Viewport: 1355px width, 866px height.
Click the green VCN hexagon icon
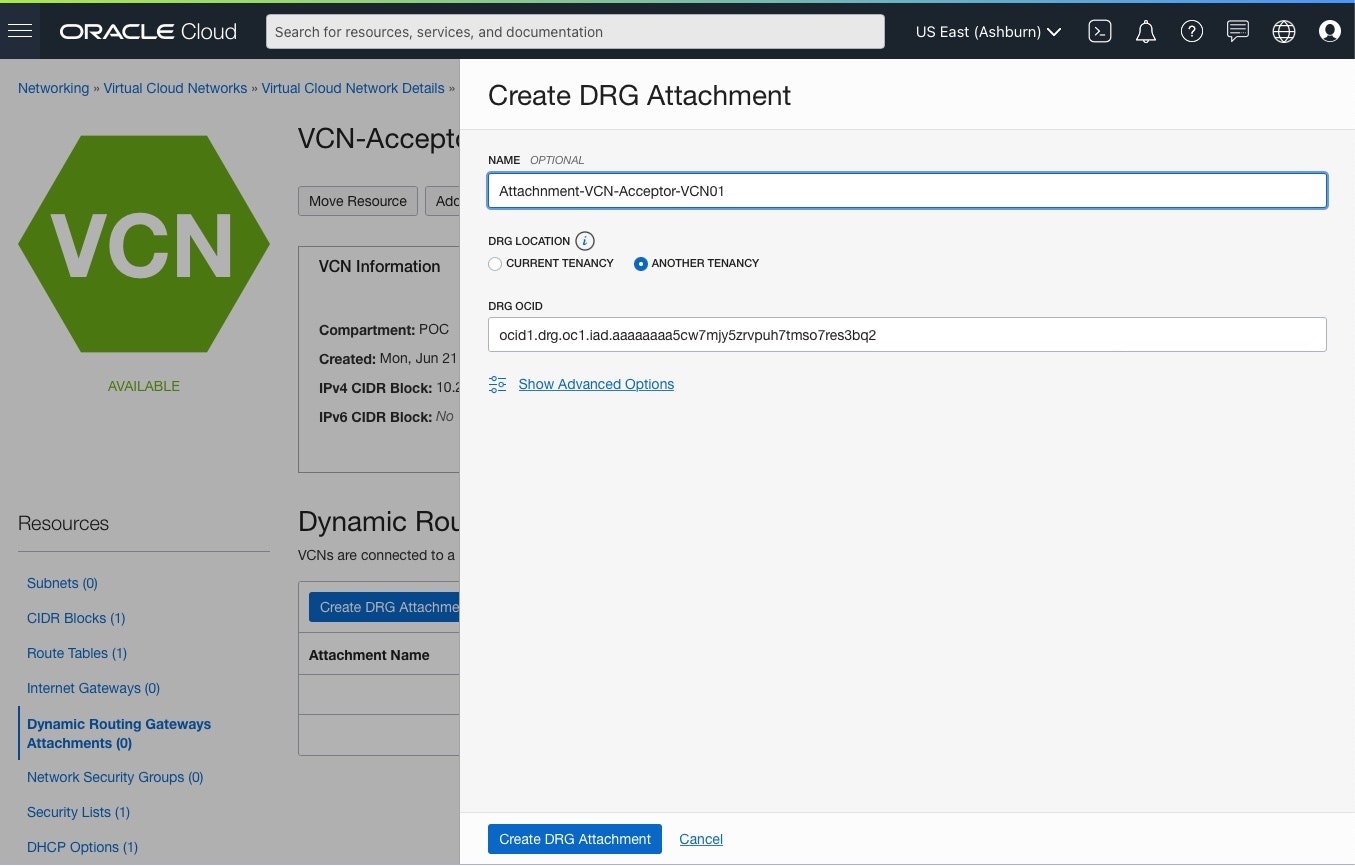[x=144, y=244]
